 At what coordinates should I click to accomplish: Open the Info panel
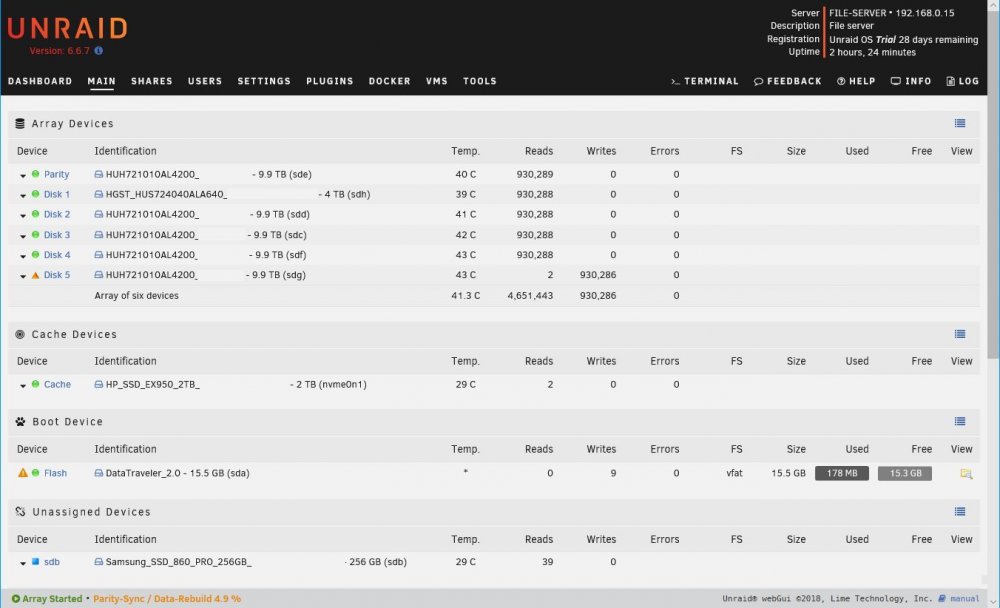(911, 81)
